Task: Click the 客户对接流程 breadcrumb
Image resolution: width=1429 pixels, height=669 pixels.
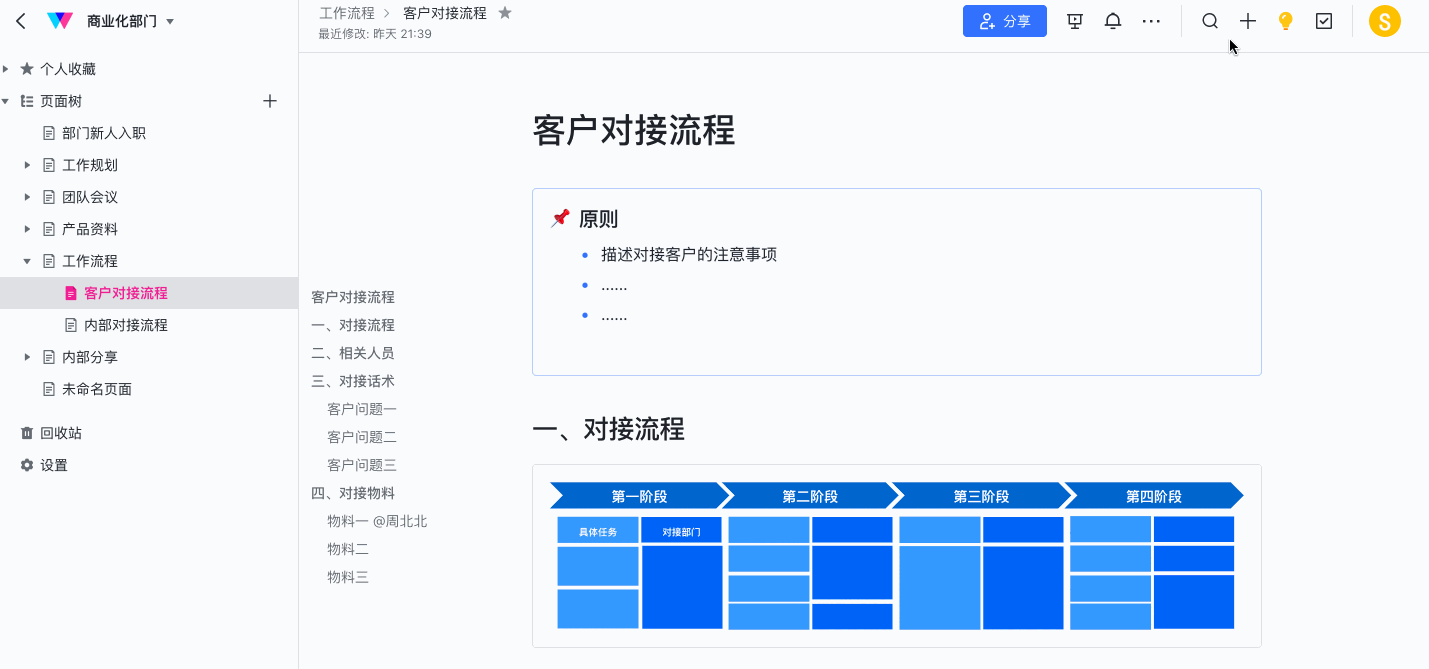Action: [x=445, y=13]
